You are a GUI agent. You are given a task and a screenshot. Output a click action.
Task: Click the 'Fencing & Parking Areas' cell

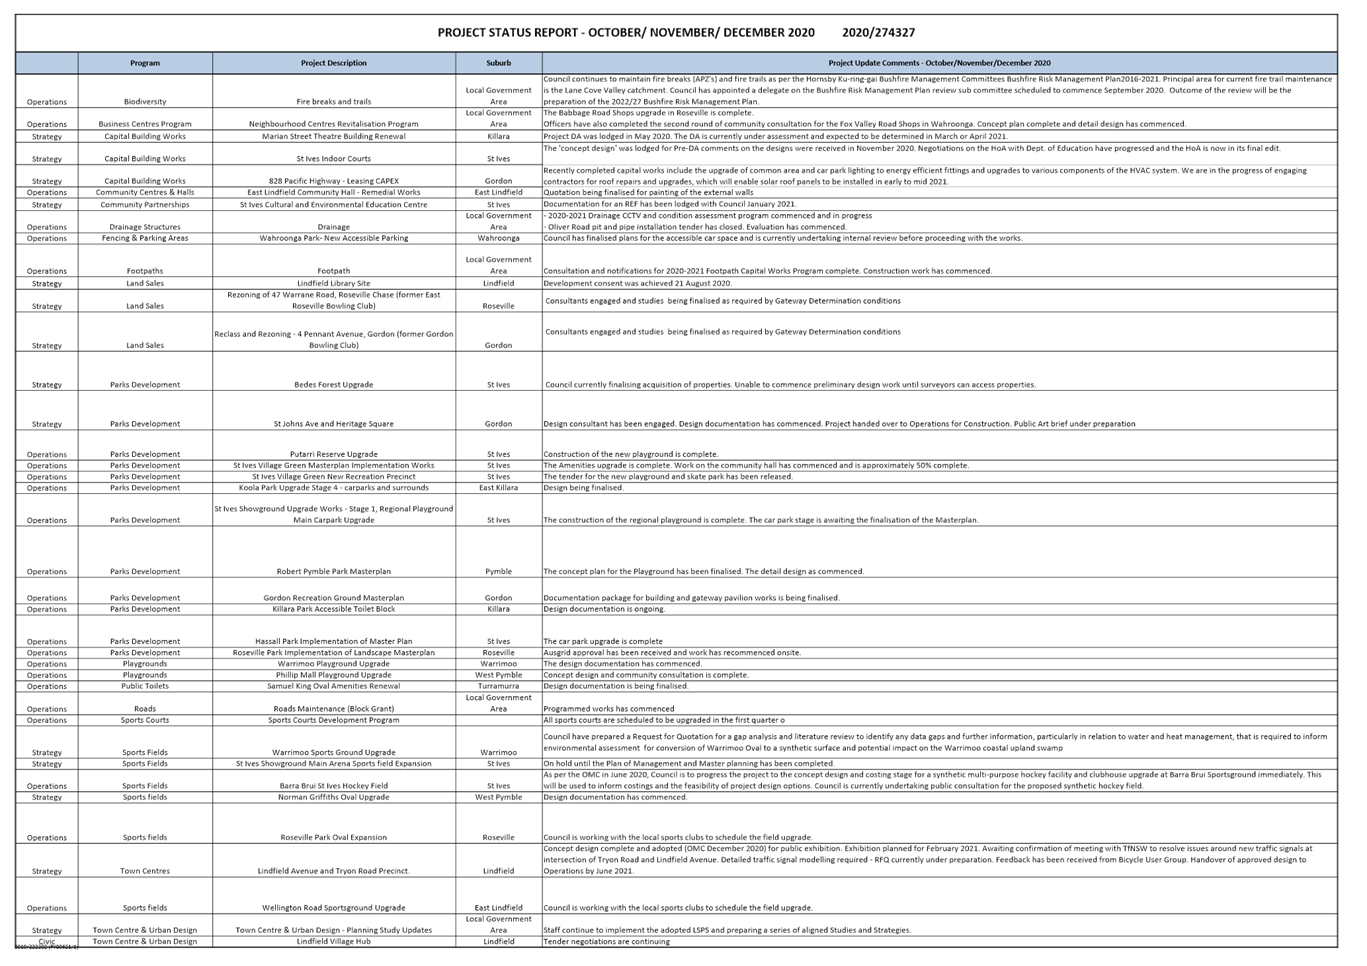[145, 238]
